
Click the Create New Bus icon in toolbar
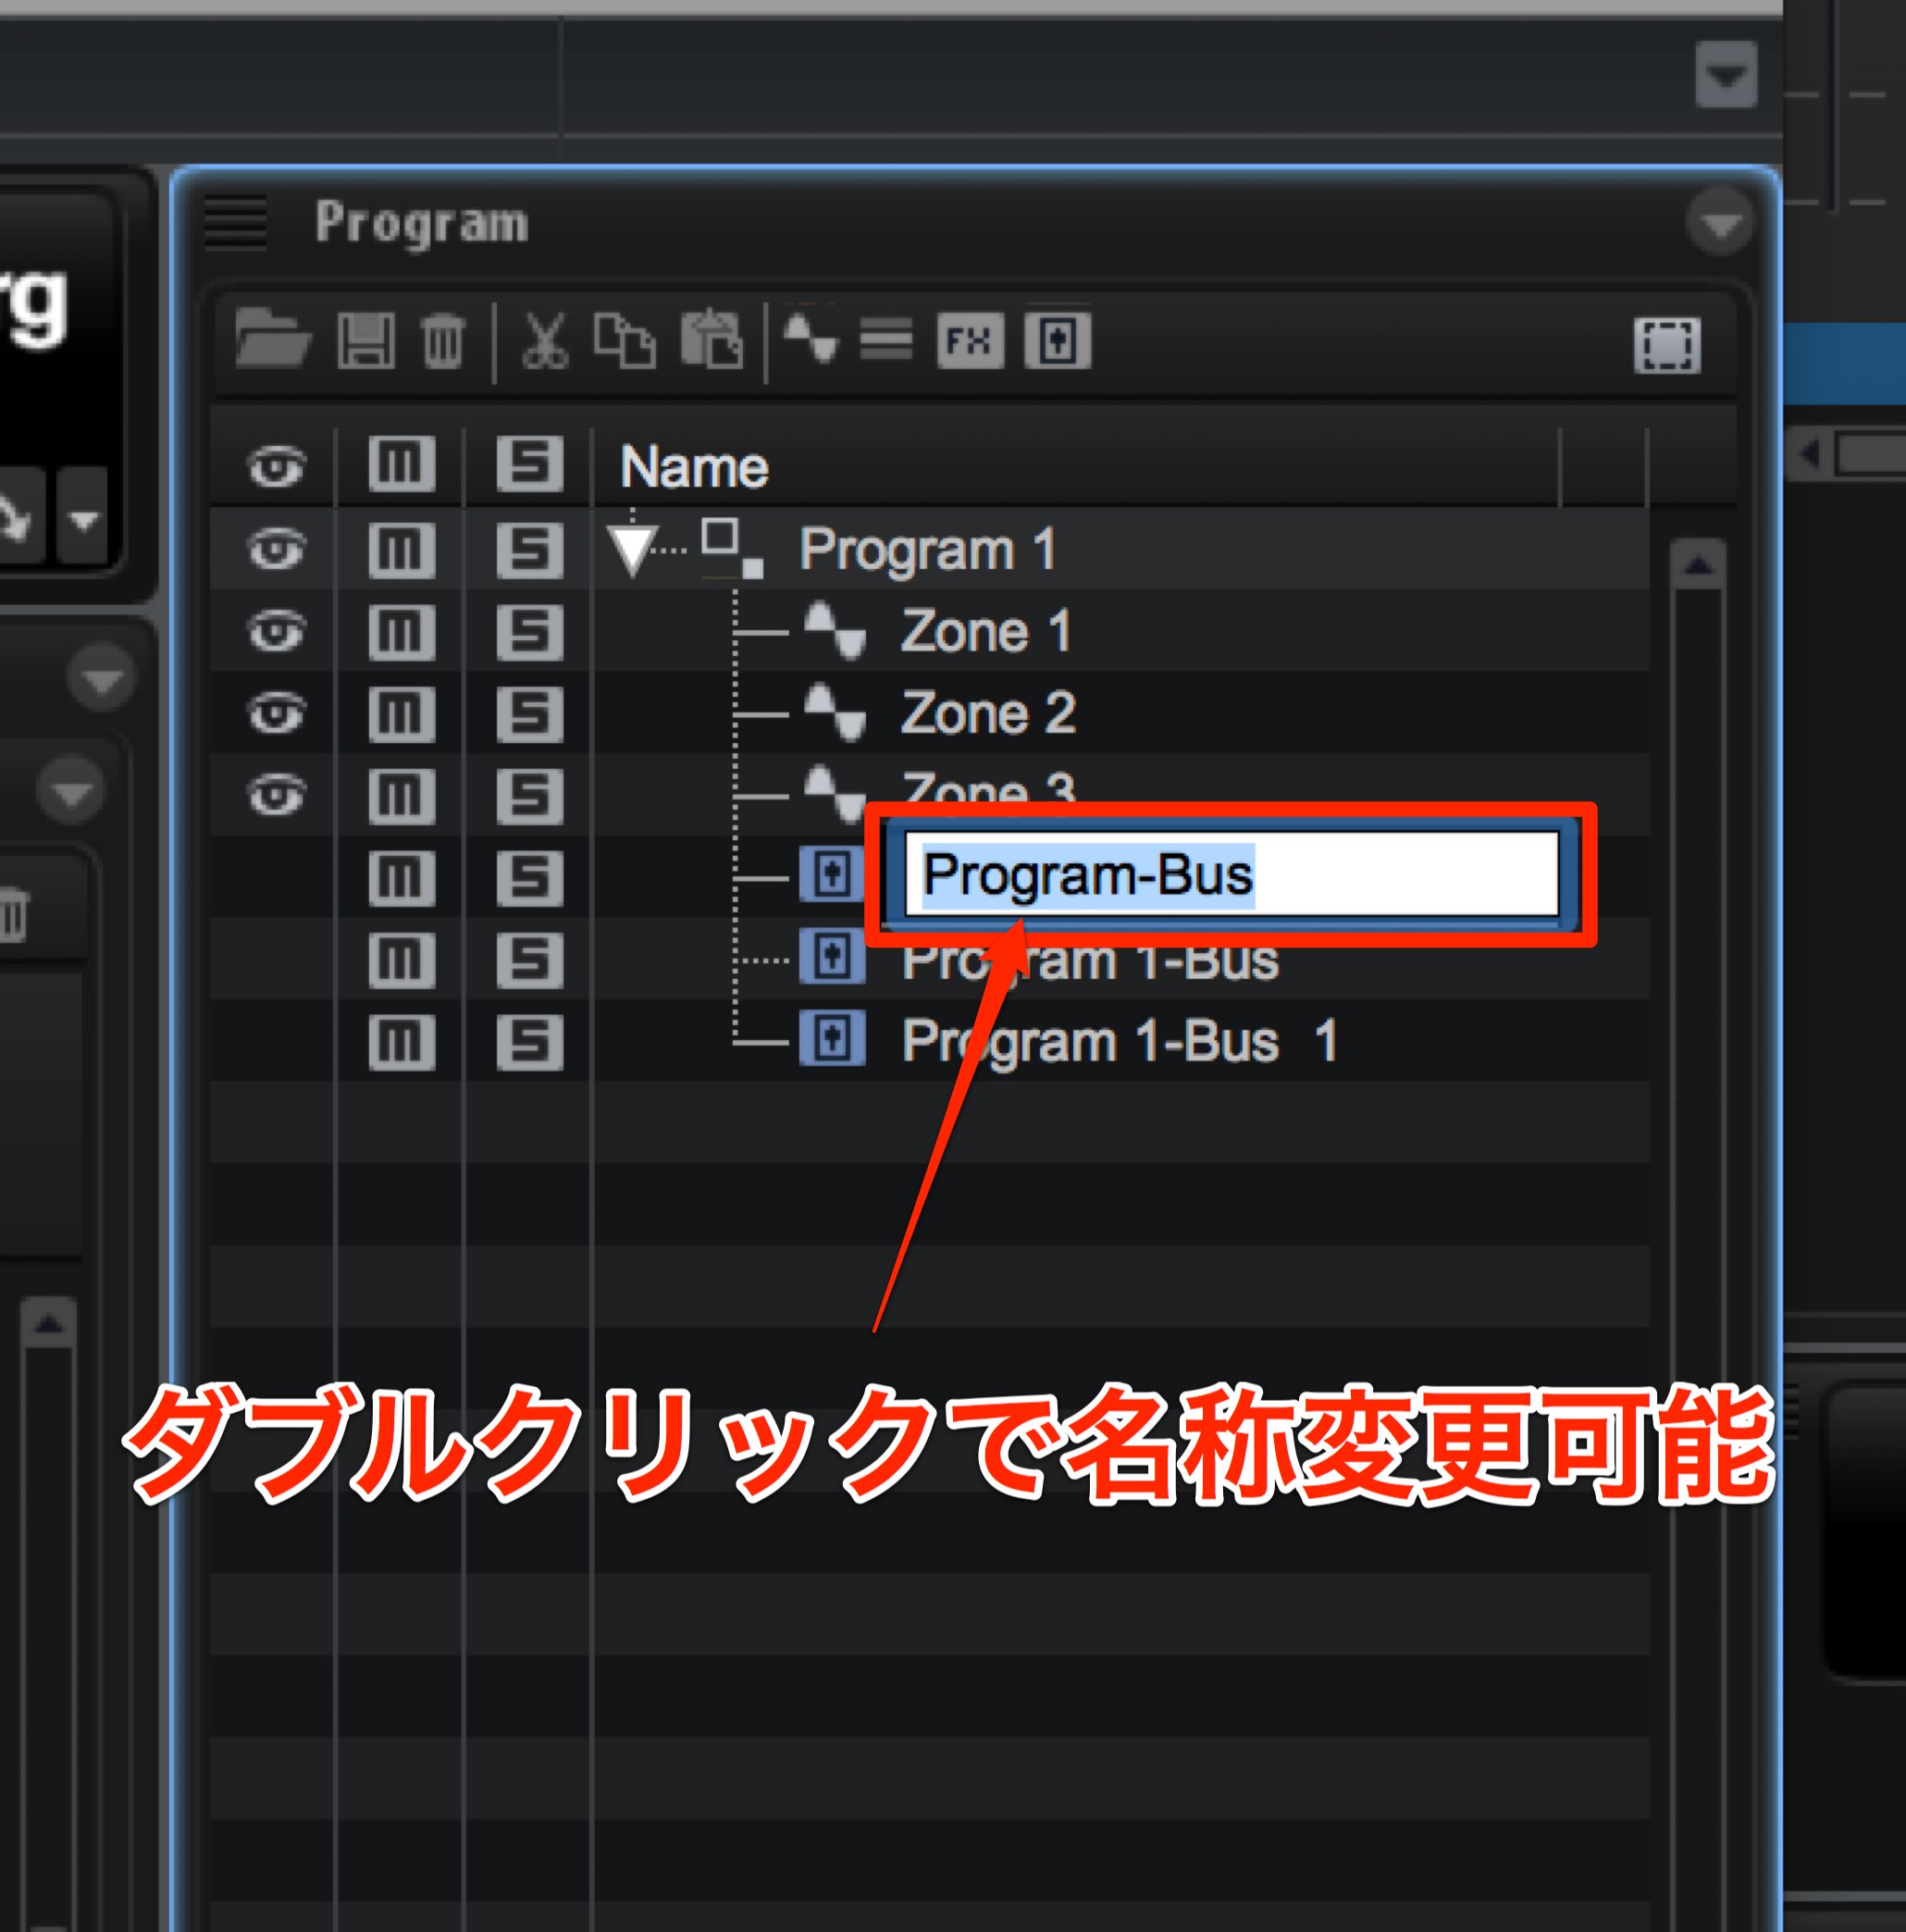[1058, 341]
